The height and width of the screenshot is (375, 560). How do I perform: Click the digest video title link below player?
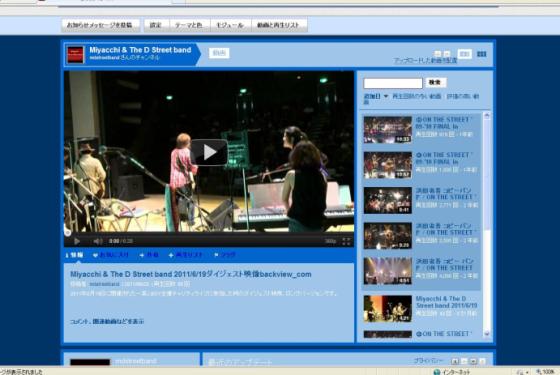(x=191, y=274)
